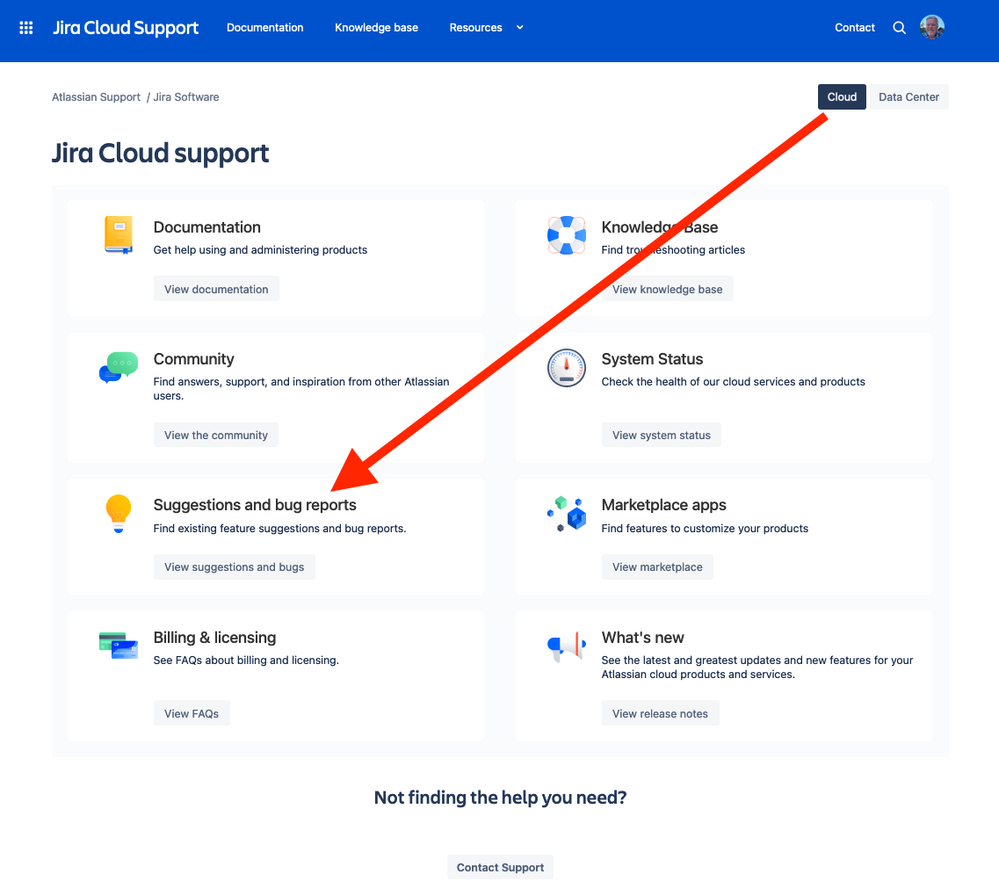Screen dimensions: 999x894
Task: Open the Knowledge base nav item
Action: (x=377, y=27)
